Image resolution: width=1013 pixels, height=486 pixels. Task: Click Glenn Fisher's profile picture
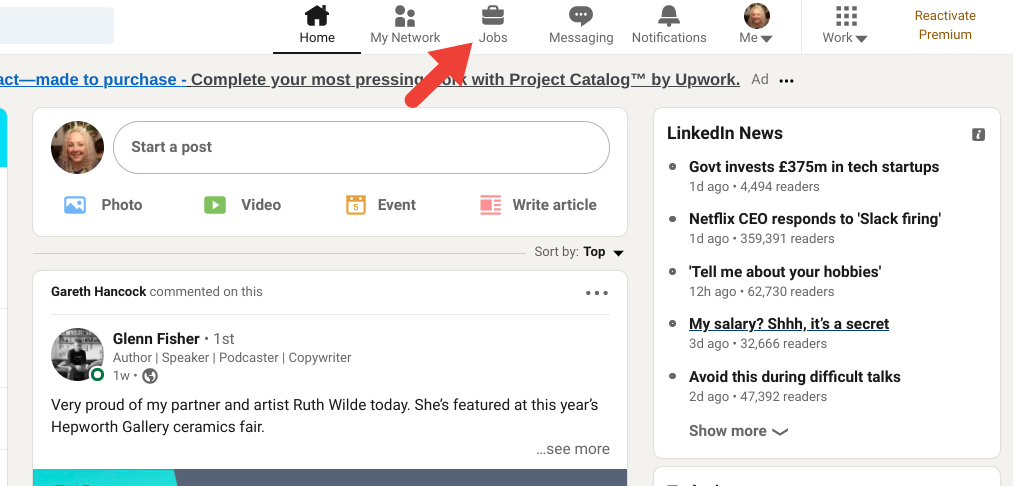(78, 354)
